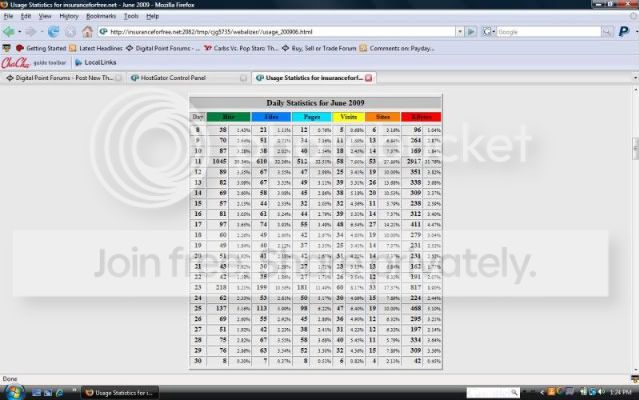Image resolution: width=639 pixels, height=400 pixels.
Task: Click the taskbar clock
Action: point(620,392)
